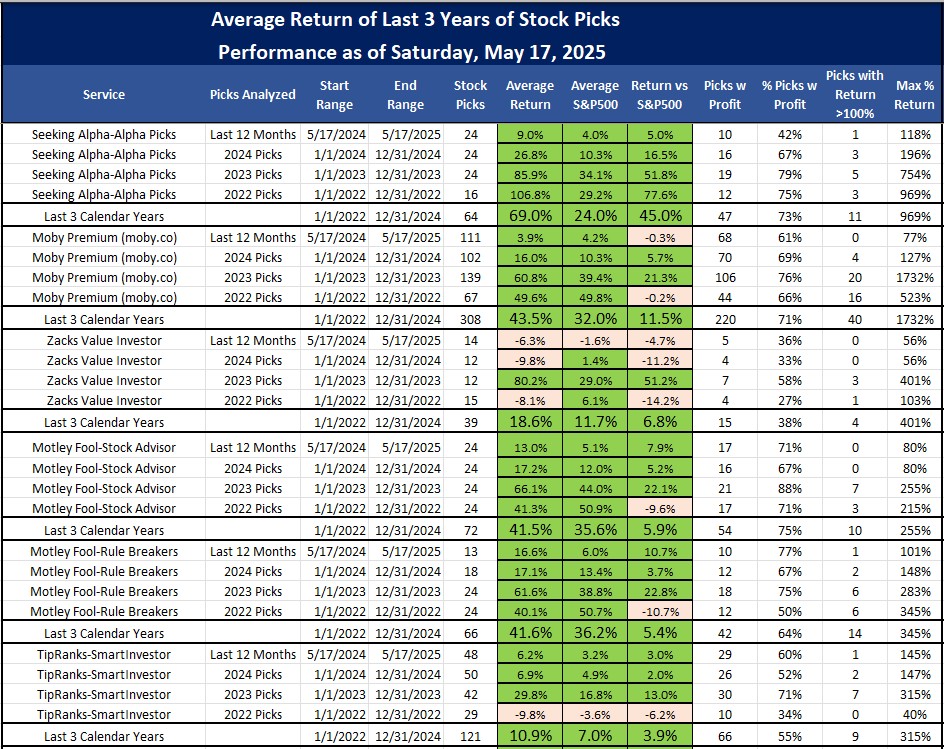The image size is (944, 749).
Task: Click Zacks 2023 Picks 401% max return
Action: tap(915, 381)
